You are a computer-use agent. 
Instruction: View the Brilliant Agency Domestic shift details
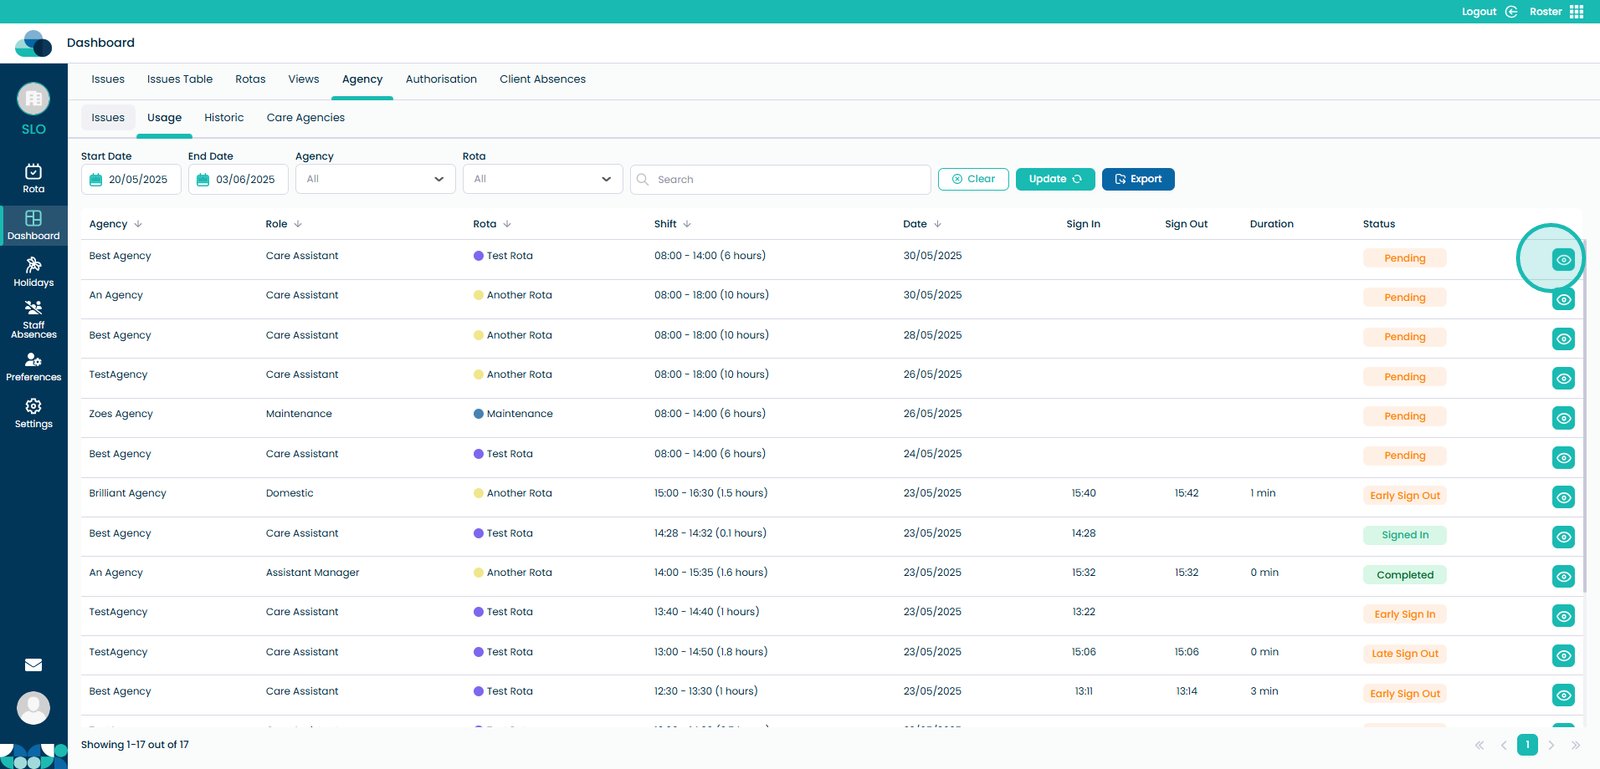[1563, 497]
